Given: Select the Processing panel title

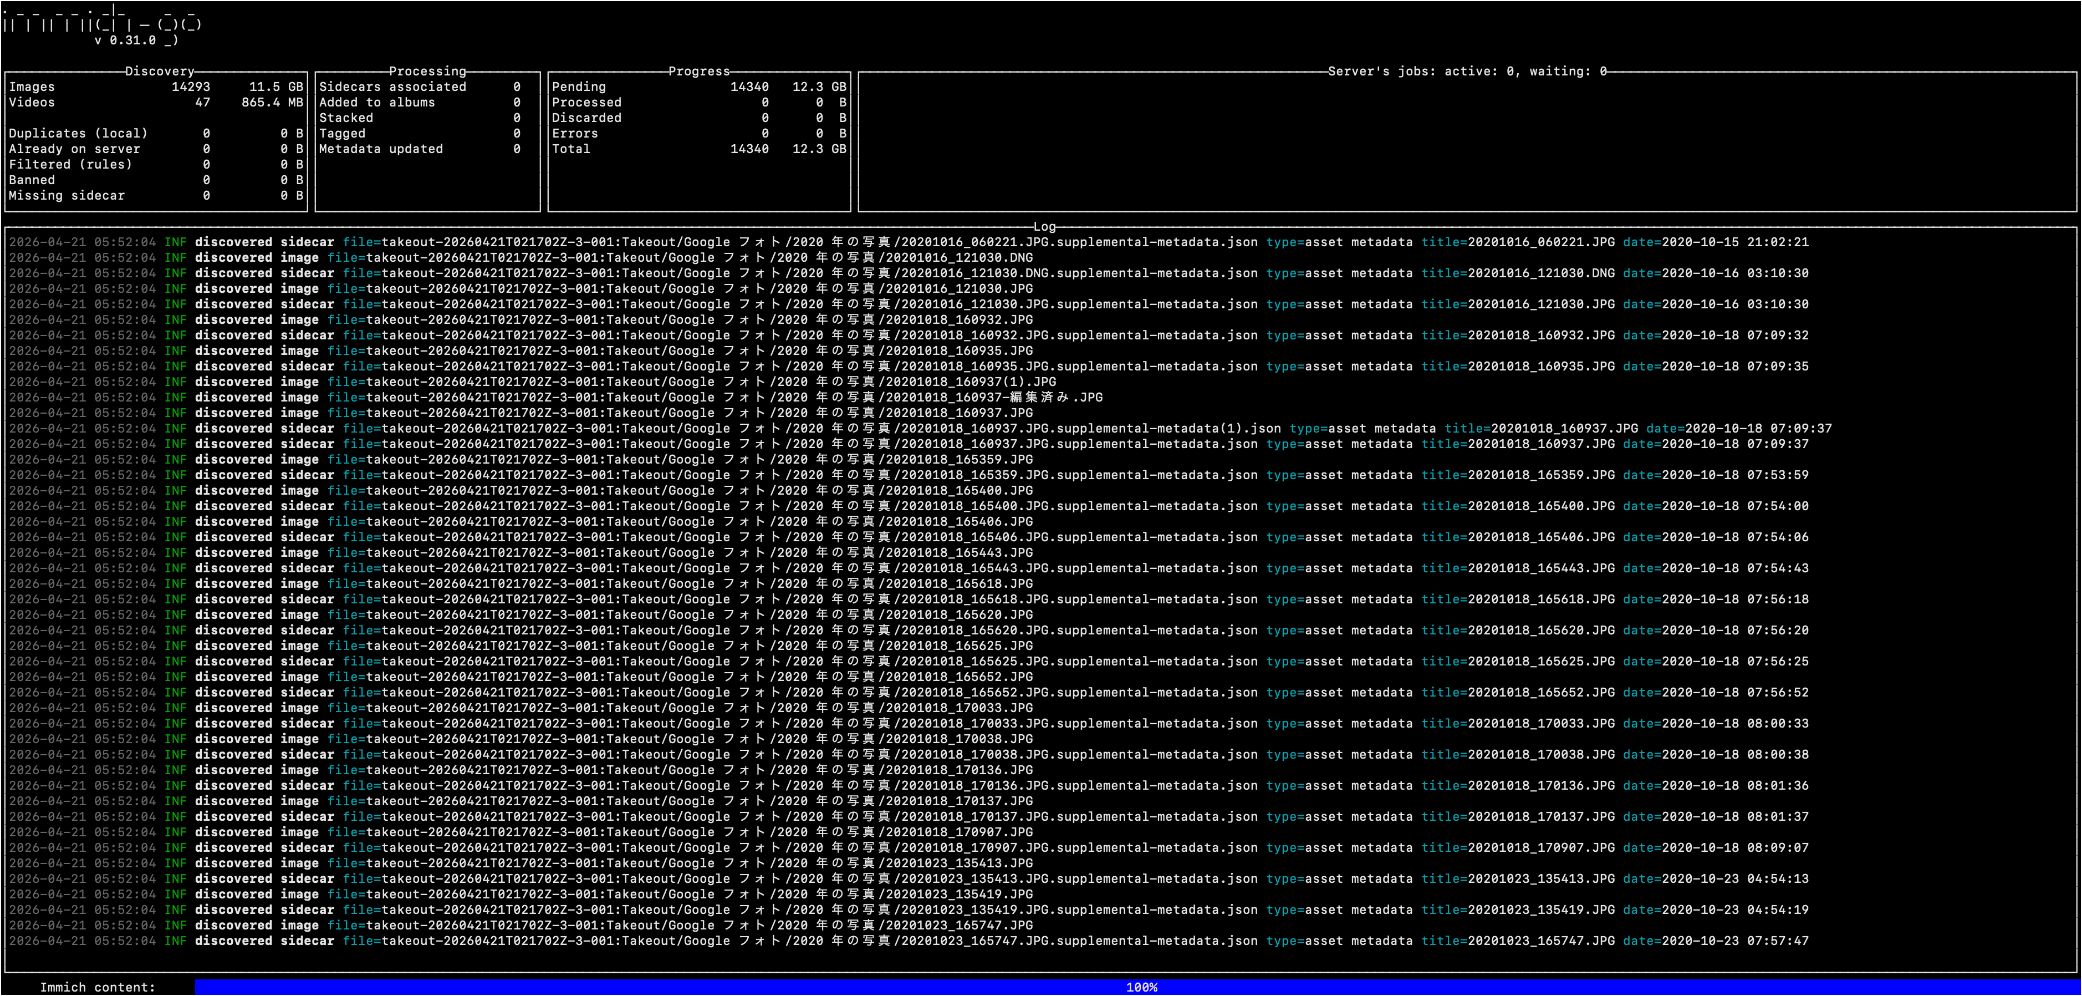Looking at the screenshot, I should tap(427, 71).
